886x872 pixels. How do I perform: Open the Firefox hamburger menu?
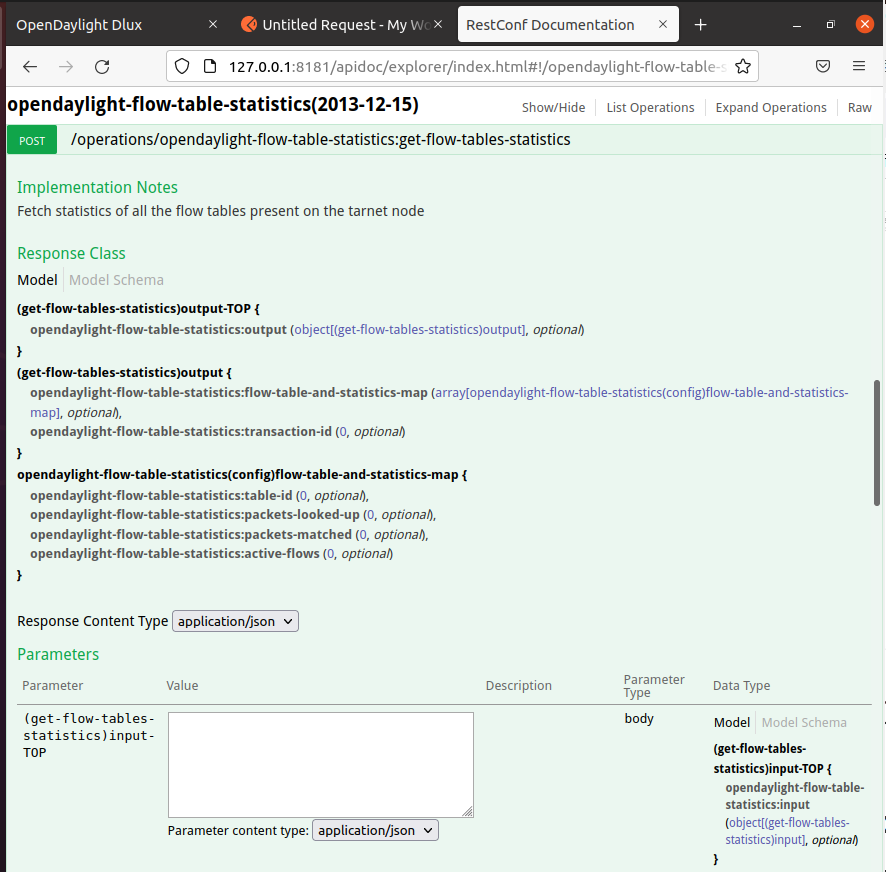pyautogui.click(x=859, y=66)
